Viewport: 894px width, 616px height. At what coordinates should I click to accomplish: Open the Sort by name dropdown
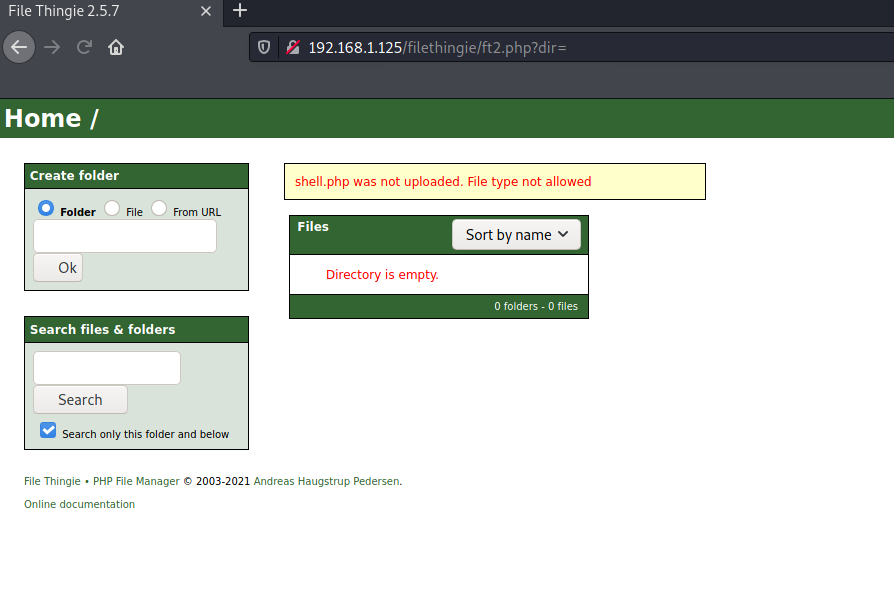point(516,234)
